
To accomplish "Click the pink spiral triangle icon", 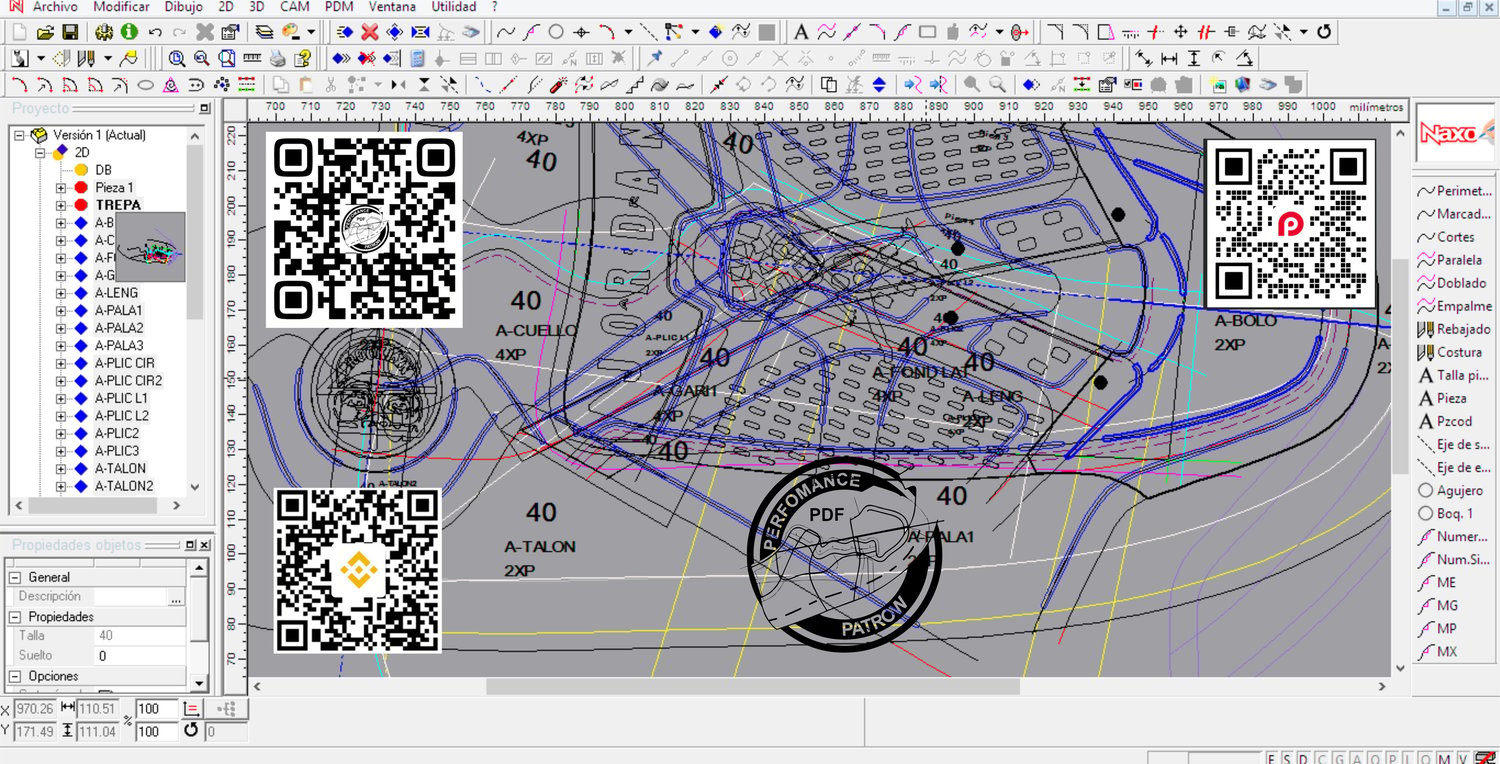I will pyautogui.click(x=171, y=84).
